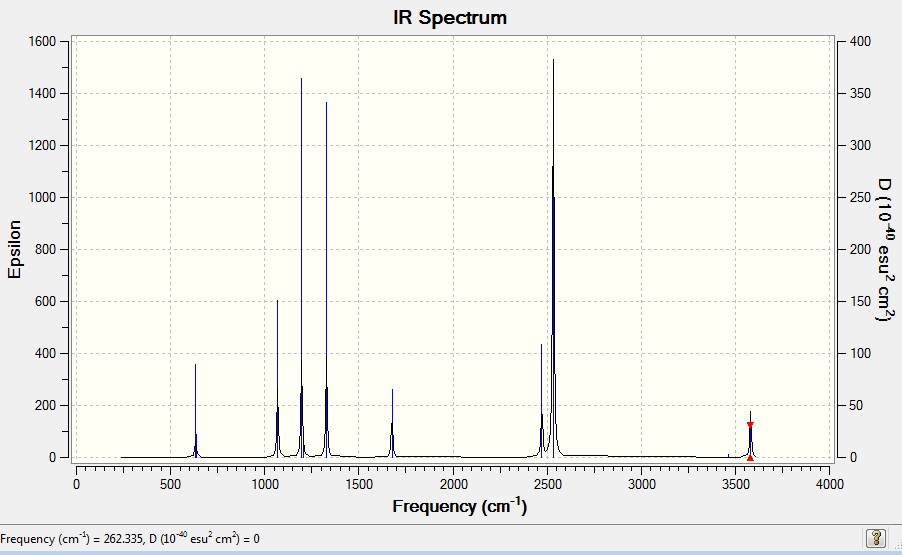This screenshot has width=902, height=555.
Task: Click the '3000' tick on frequency axis
Action: click(641, 484)
